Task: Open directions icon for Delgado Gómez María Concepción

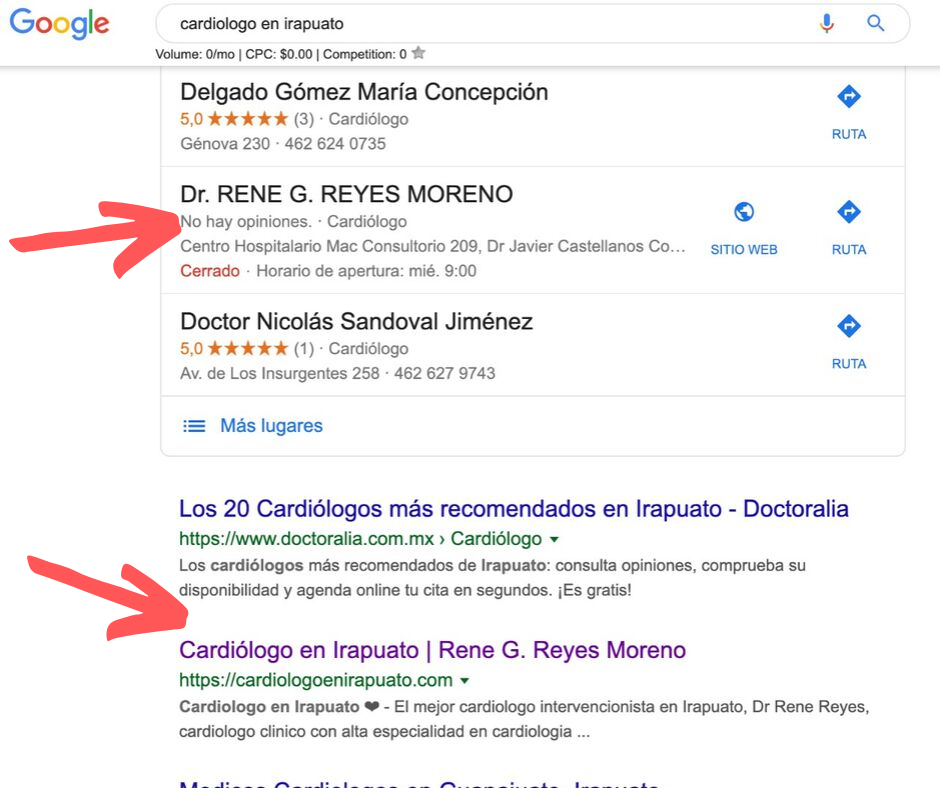Action: (849, 97)
